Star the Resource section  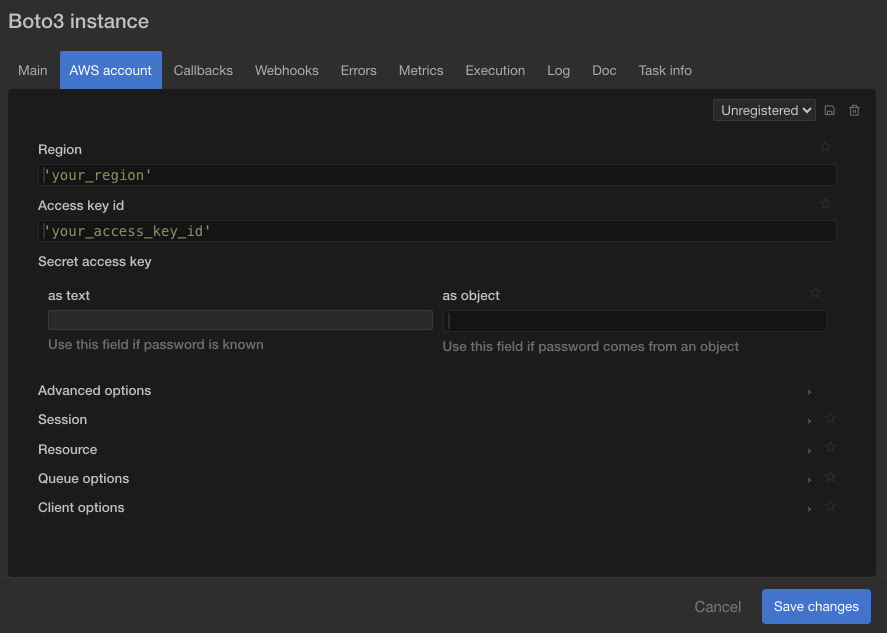coord(830,447)
